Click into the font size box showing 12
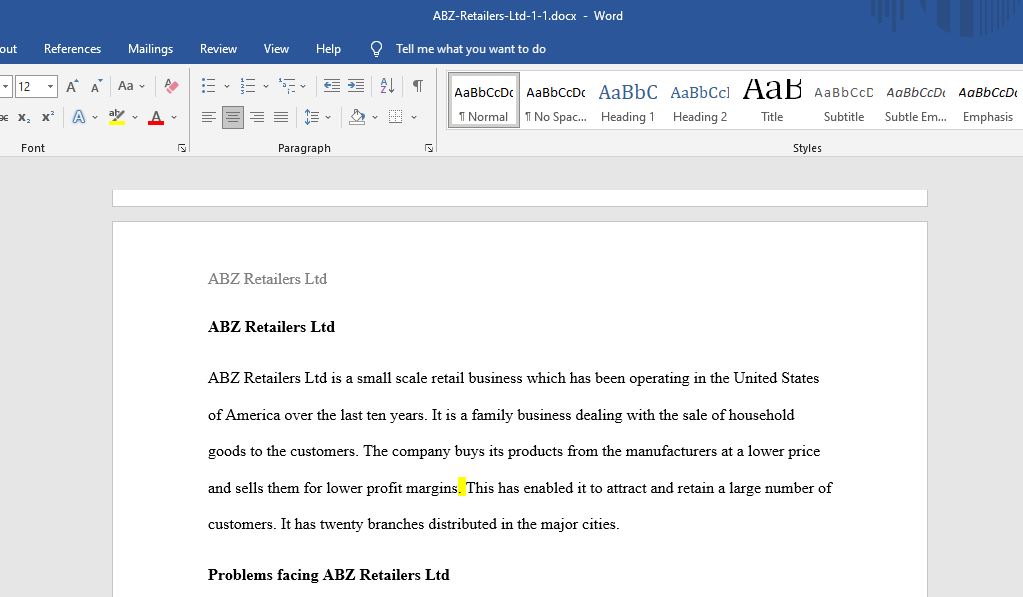The image size is (1023, 597). [29, 86]
